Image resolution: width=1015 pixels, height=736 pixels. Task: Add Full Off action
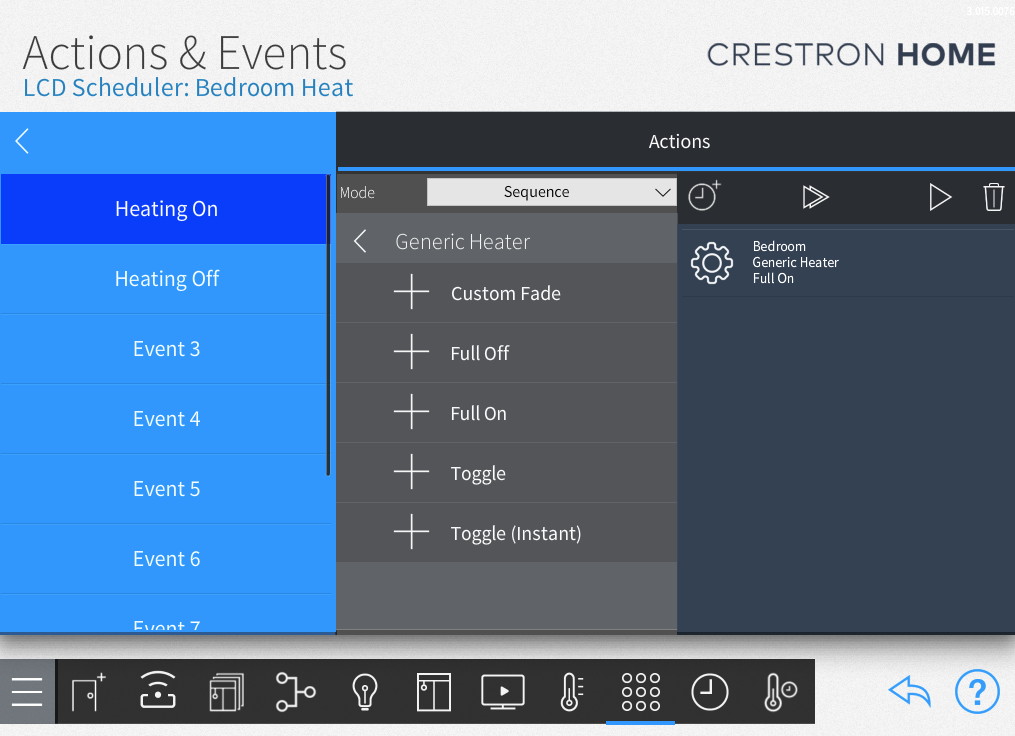click(x=507, y=353)
